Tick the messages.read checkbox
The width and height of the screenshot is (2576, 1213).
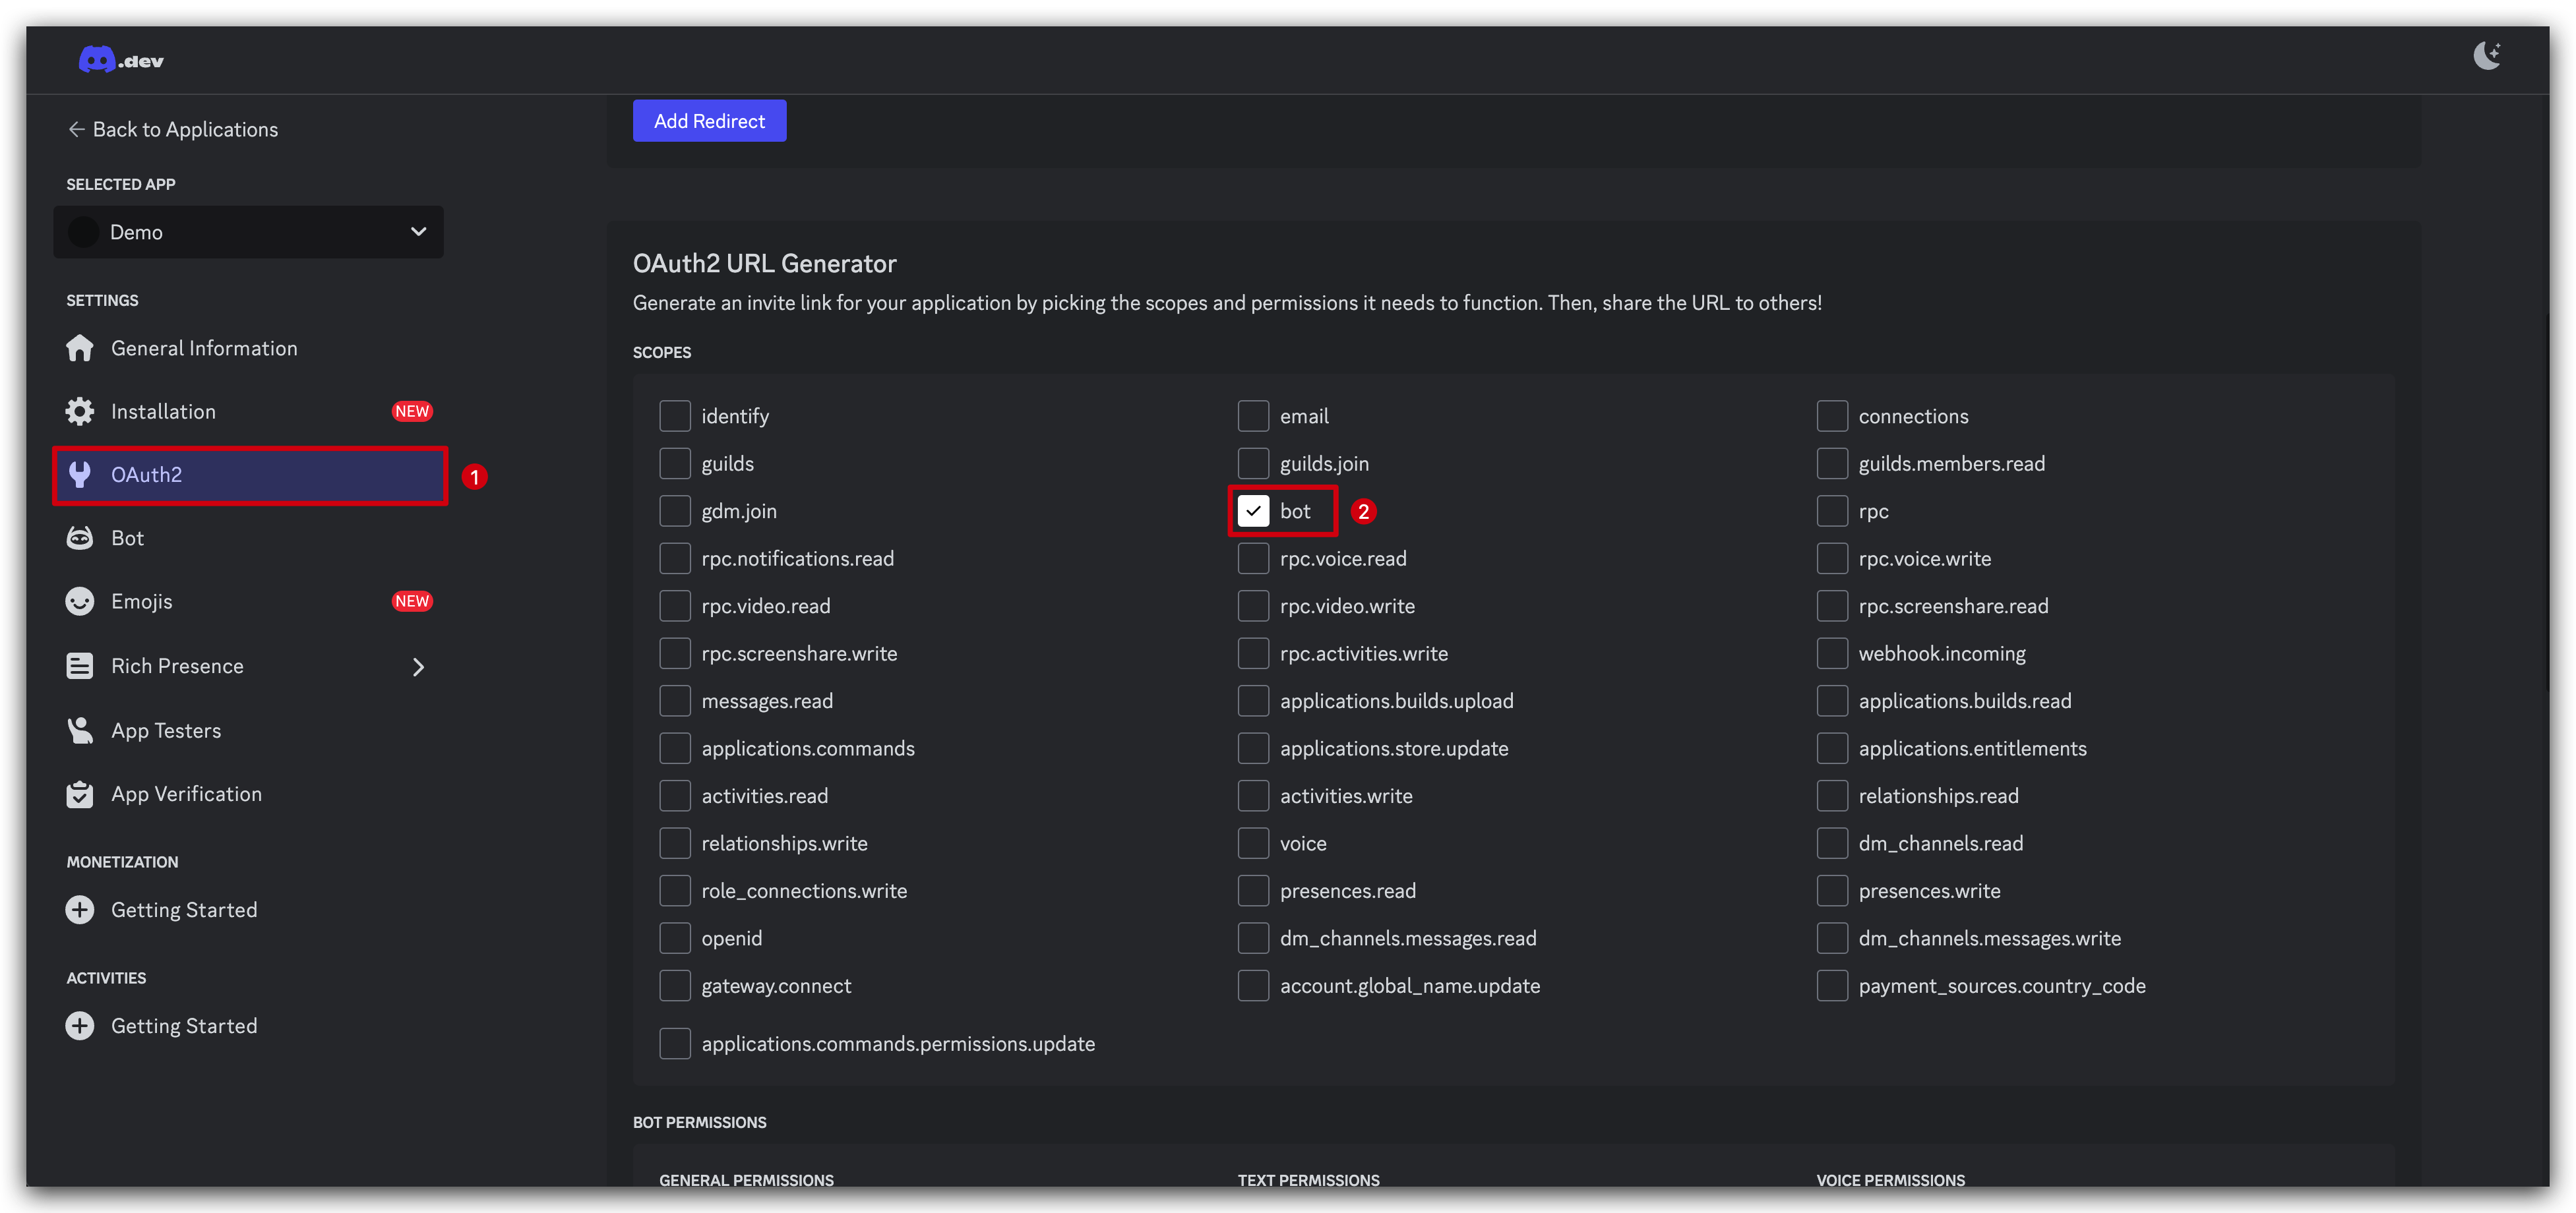click(675, 701)
